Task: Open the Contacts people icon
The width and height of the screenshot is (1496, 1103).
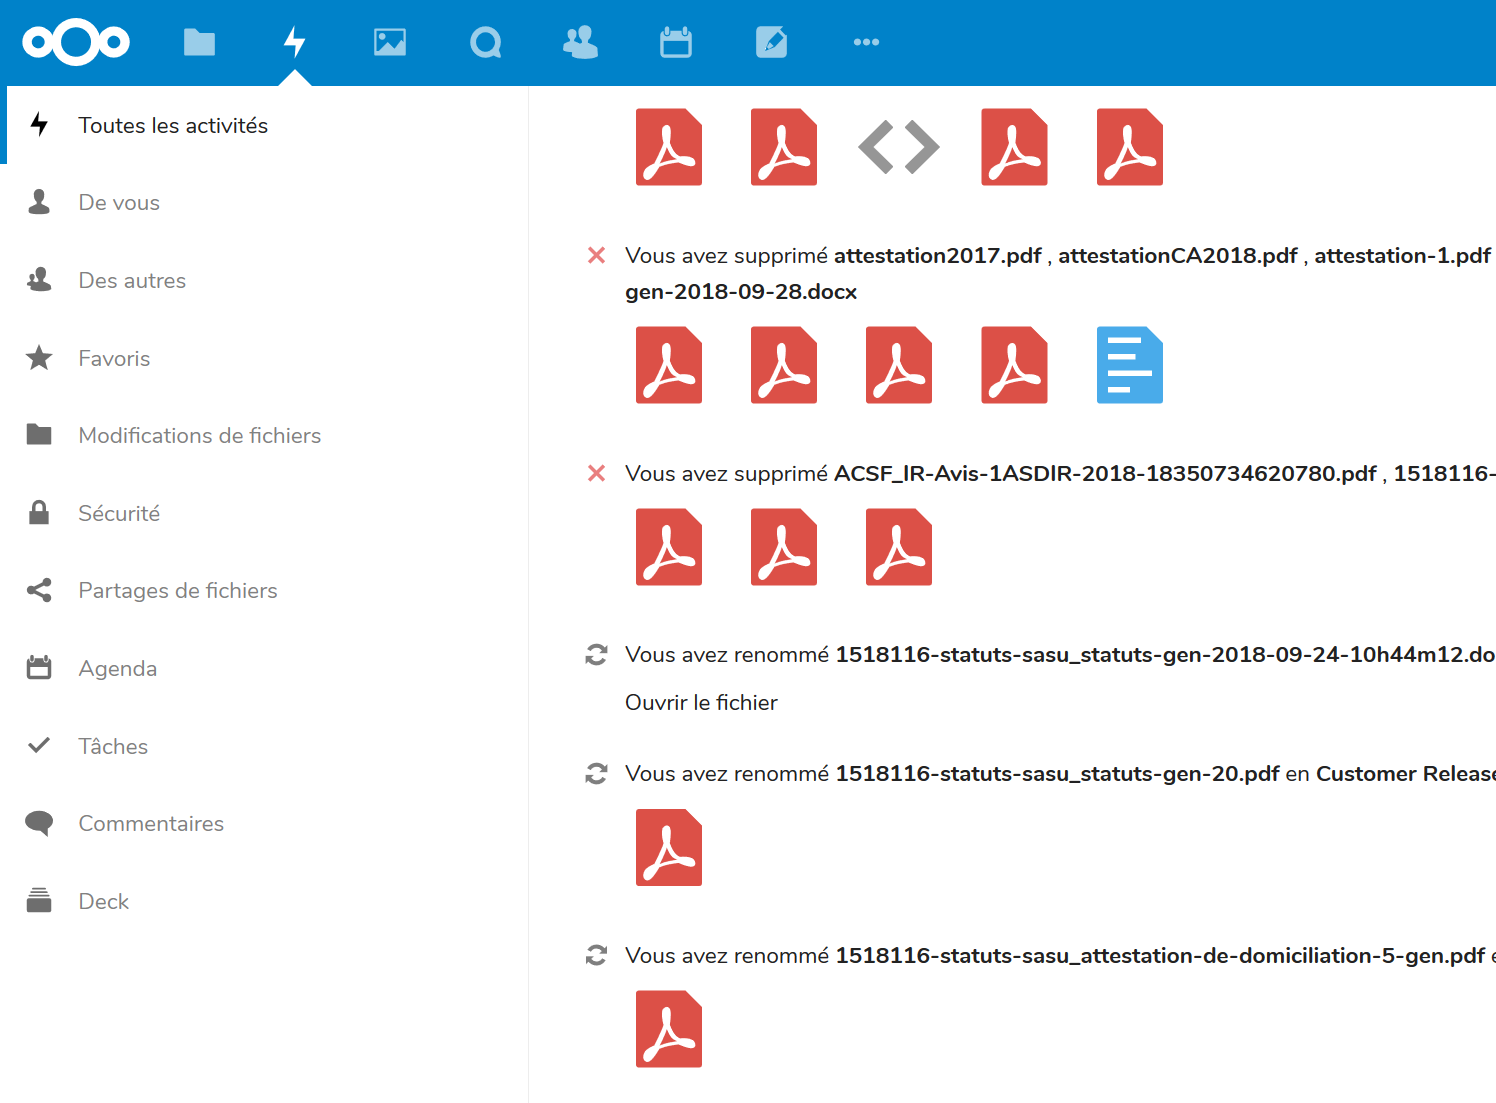Action: pyautogui.click(x=581, y=42)
